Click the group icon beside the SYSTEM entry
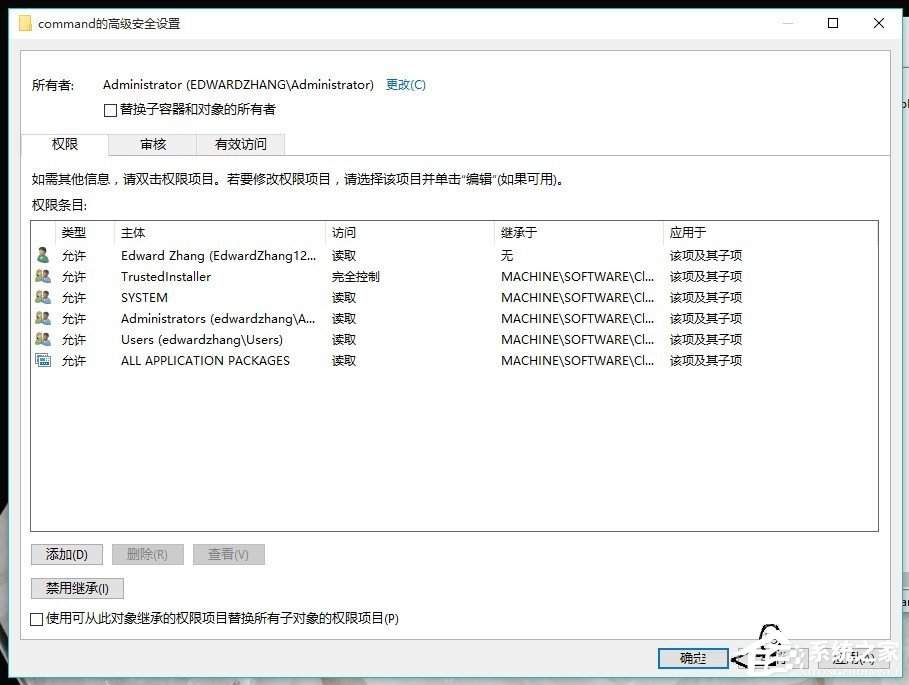Screen dimensions: 909x685 click(x=43, y=298)
